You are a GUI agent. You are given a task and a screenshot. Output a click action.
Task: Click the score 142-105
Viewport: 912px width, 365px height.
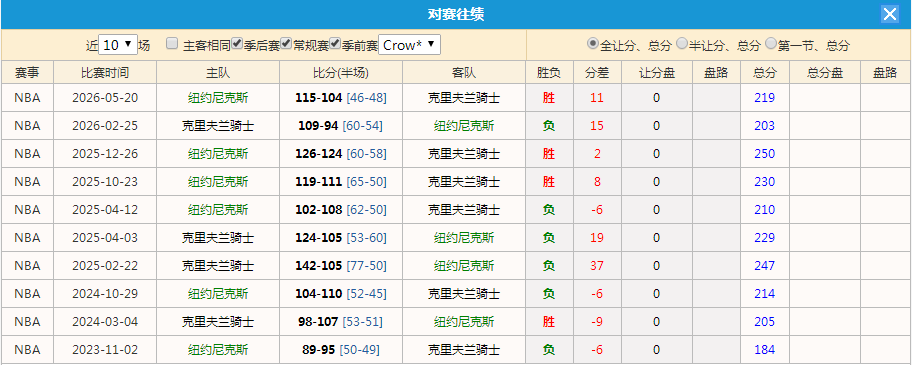point(319,266)
